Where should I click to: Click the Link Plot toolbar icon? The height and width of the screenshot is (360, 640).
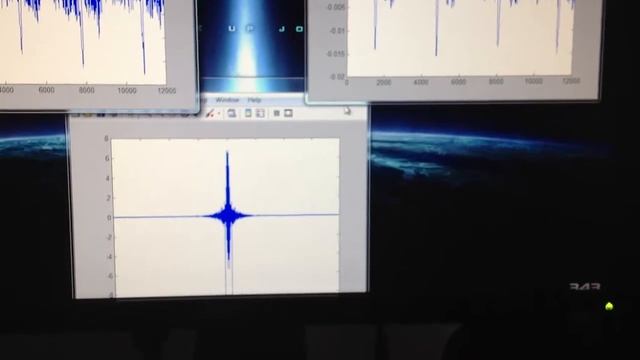[231, 113]
